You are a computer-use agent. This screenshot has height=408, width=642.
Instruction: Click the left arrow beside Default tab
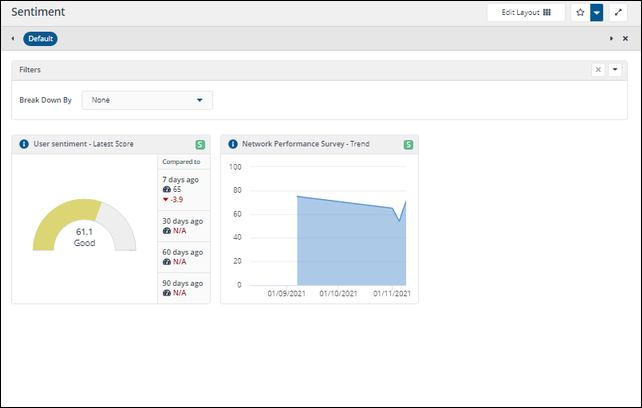pyautogui.click(x=13, y=39)
